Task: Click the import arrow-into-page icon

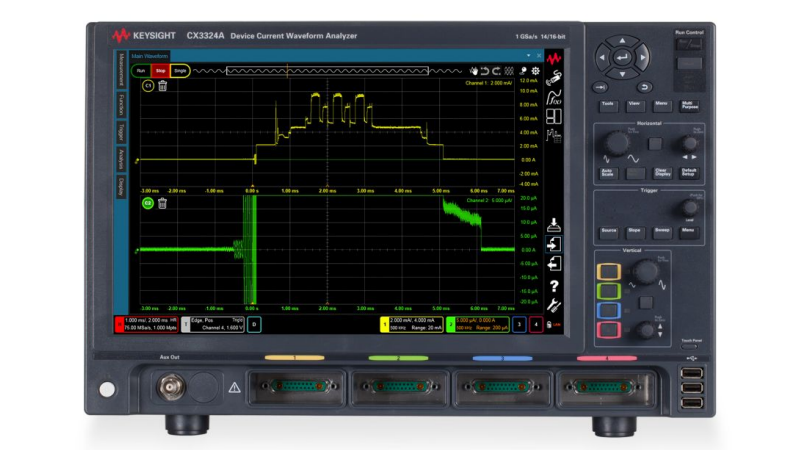Action: [554, 244]
